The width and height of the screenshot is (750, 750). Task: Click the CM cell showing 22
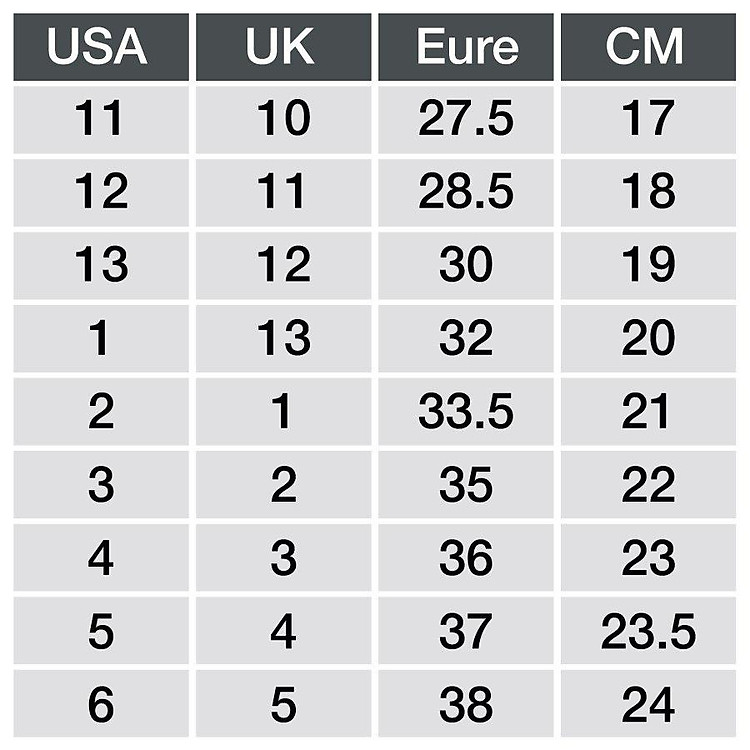[x=648, y=486]
